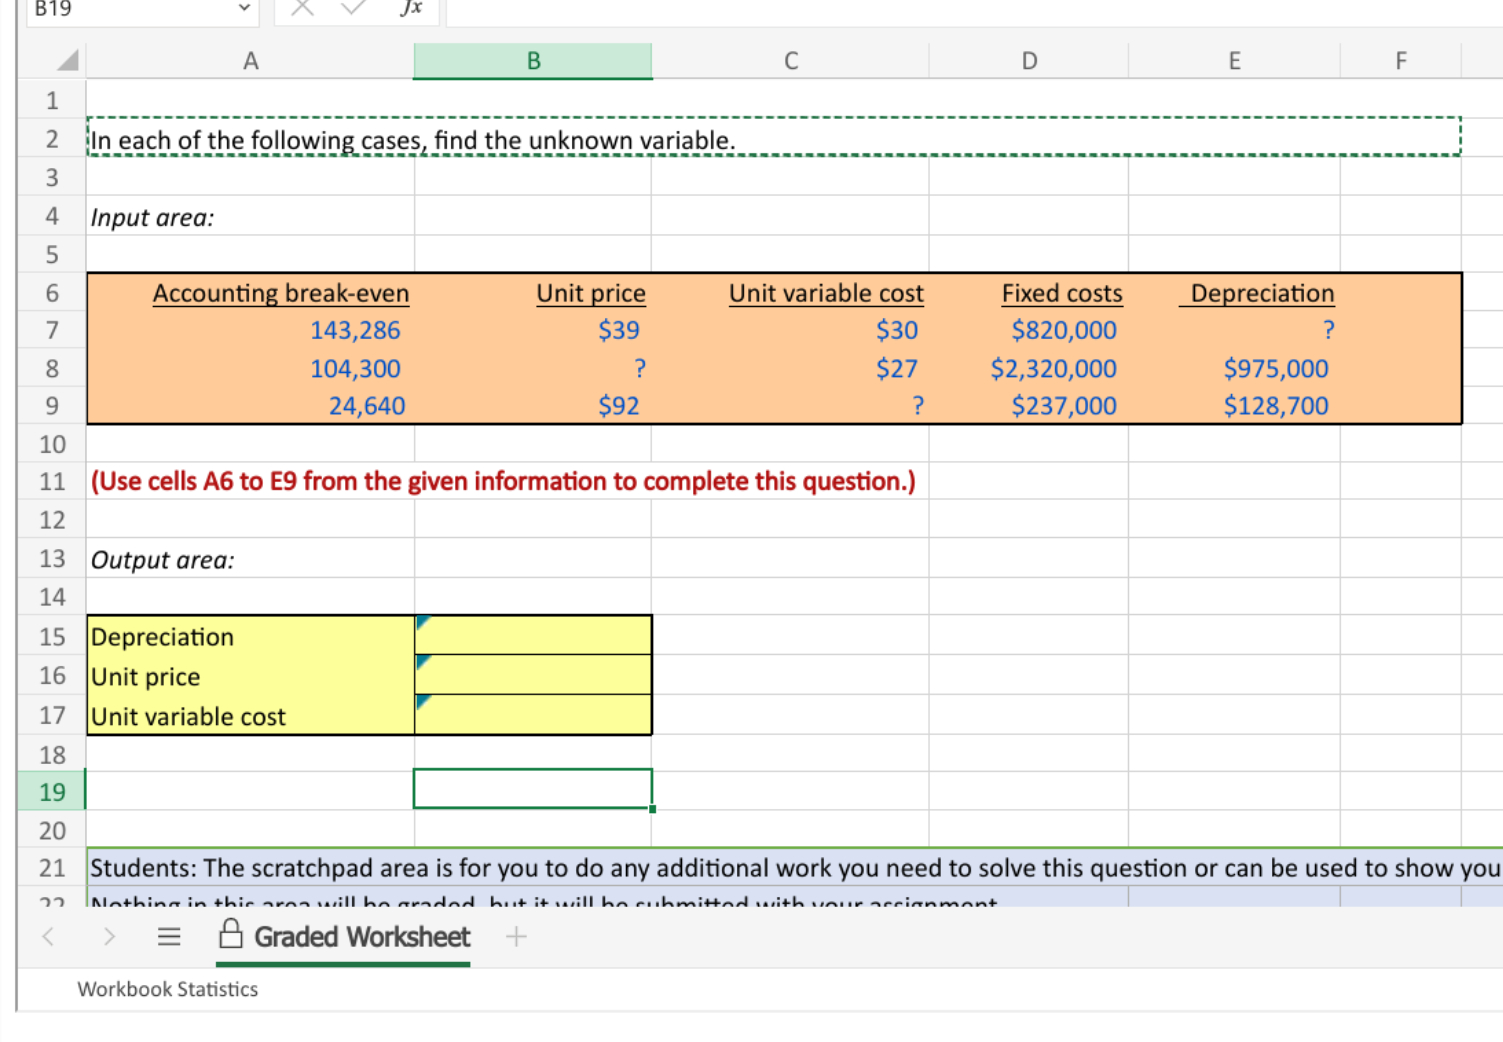Select the cell containing $2,320,000
The height and width of the screenshot is (1042, 1503).
click(1029, 368)
